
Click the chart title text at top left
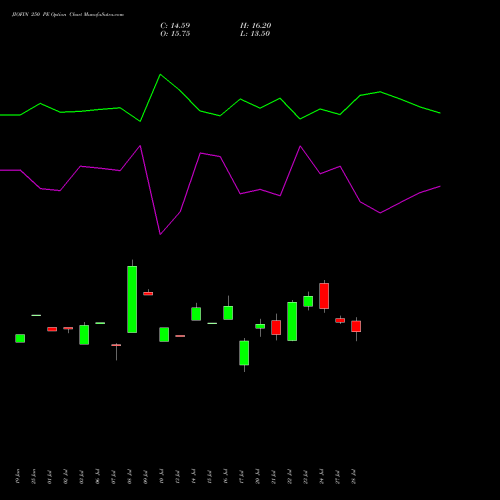pos(68,15)
